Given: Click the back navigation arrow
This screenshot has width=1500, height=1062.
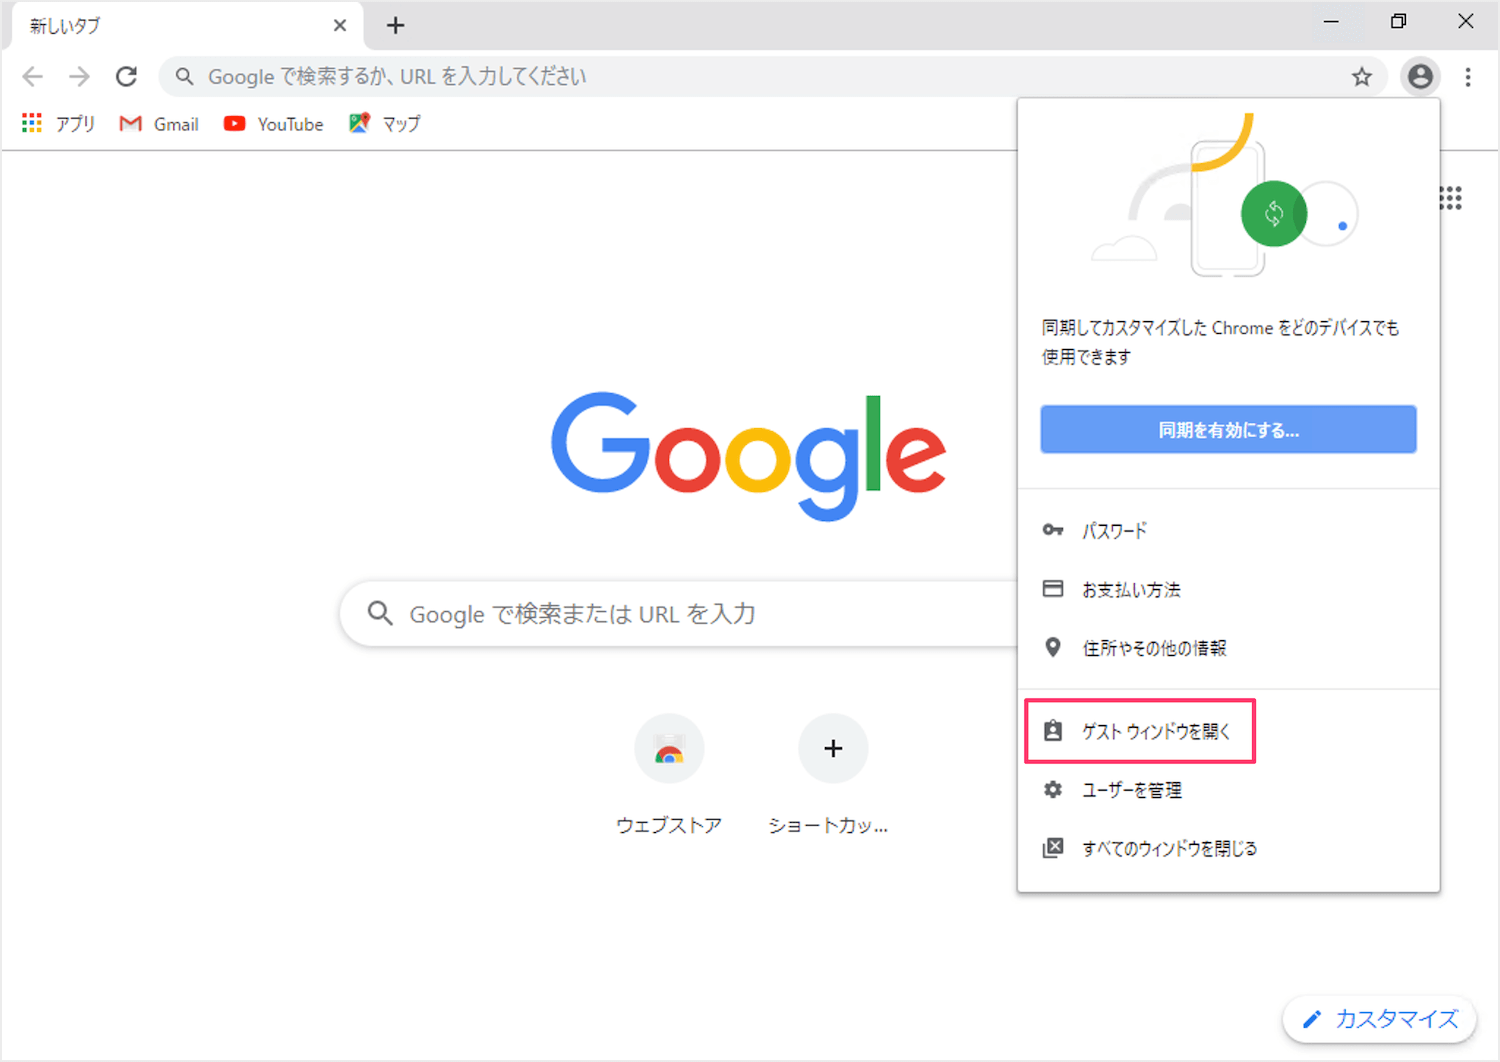Looking at the screenshot, I should tap(33, 77).
